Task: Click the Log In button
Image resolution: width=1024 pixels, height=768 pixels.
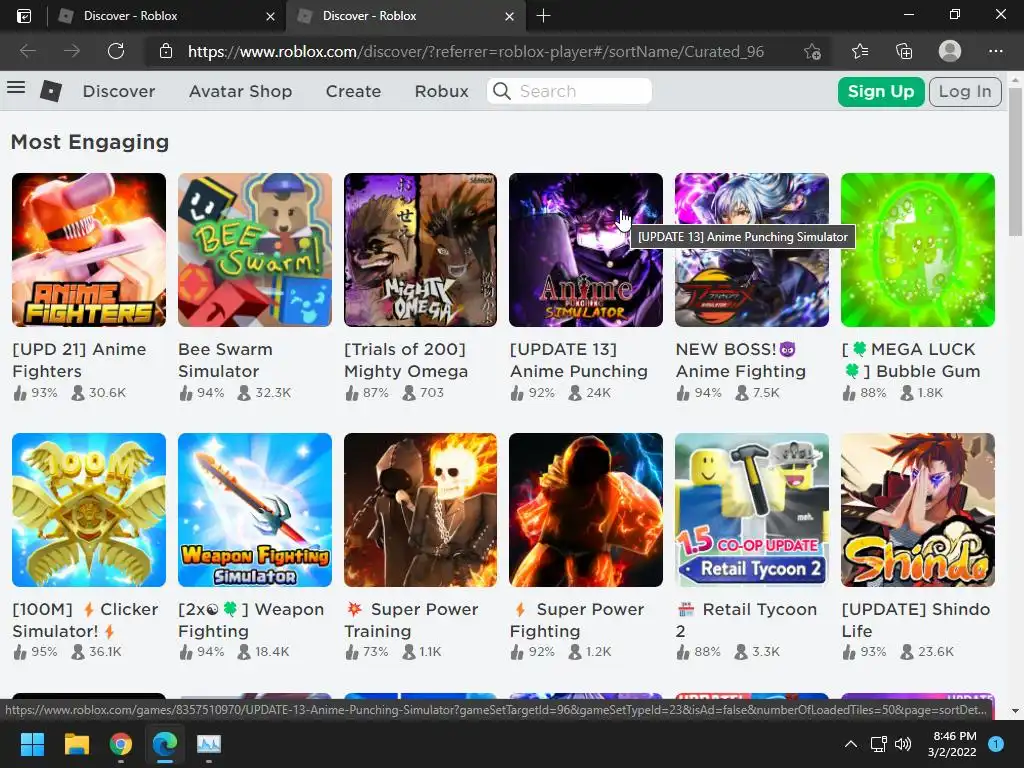Action: coord(965,91)
